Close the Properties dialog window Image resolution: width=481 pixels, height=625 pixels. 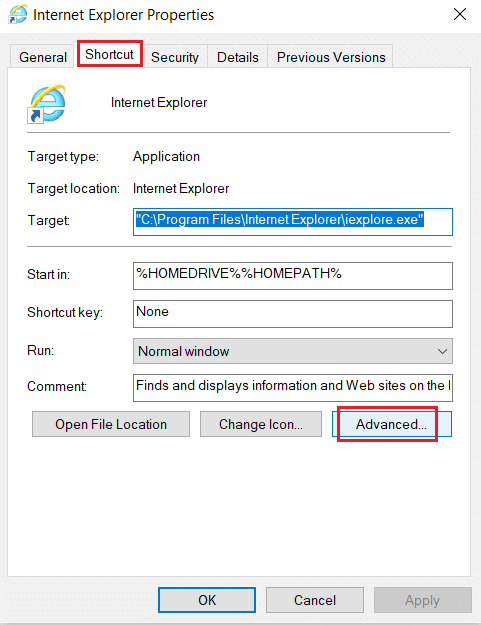(x=460, y=14)
